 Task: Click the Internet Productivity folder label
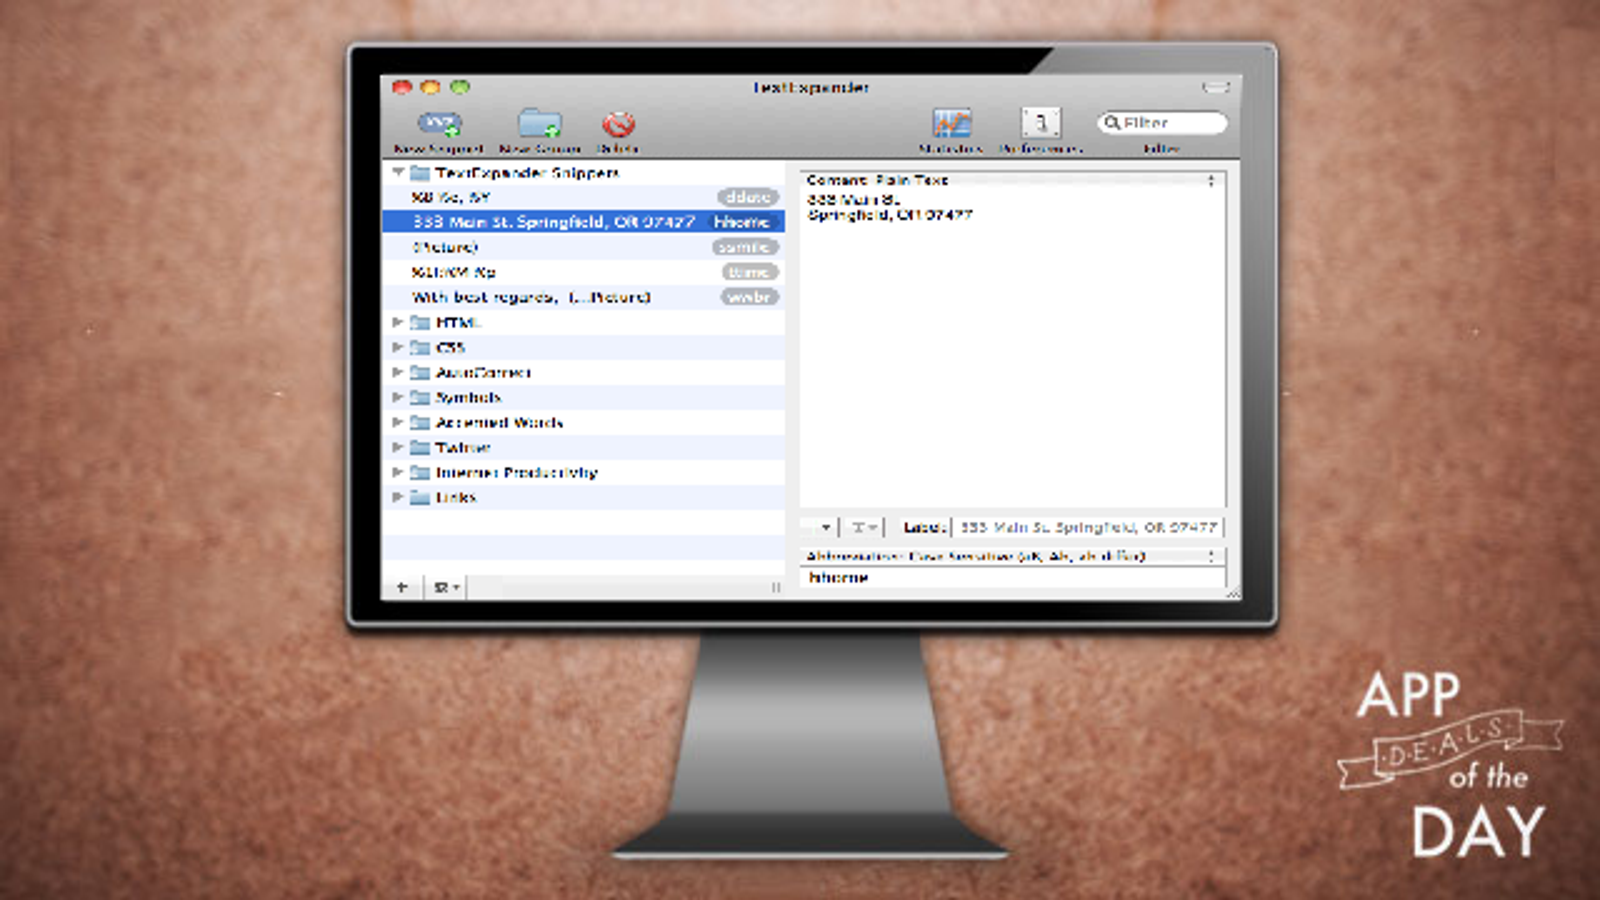pyautogui.click(x=517, y=472)
